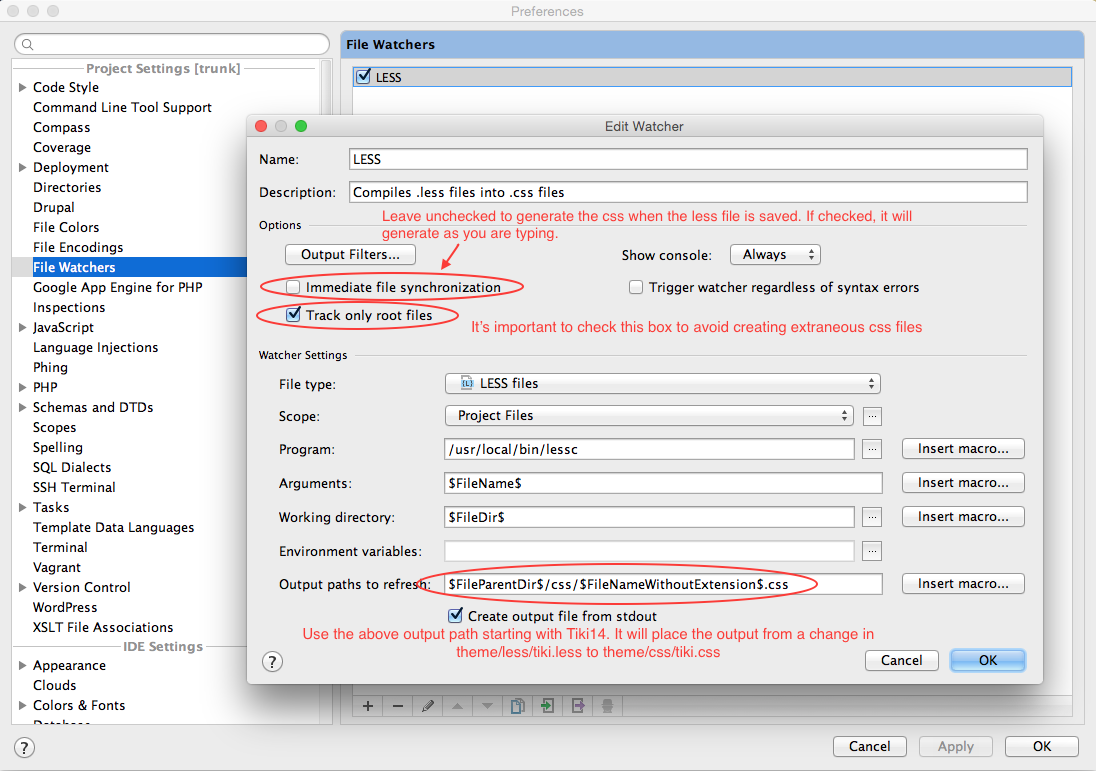Viewport: 1096px width, 771px height.
Task: Click the empty Environment variables field
Action: pos(649,552)
